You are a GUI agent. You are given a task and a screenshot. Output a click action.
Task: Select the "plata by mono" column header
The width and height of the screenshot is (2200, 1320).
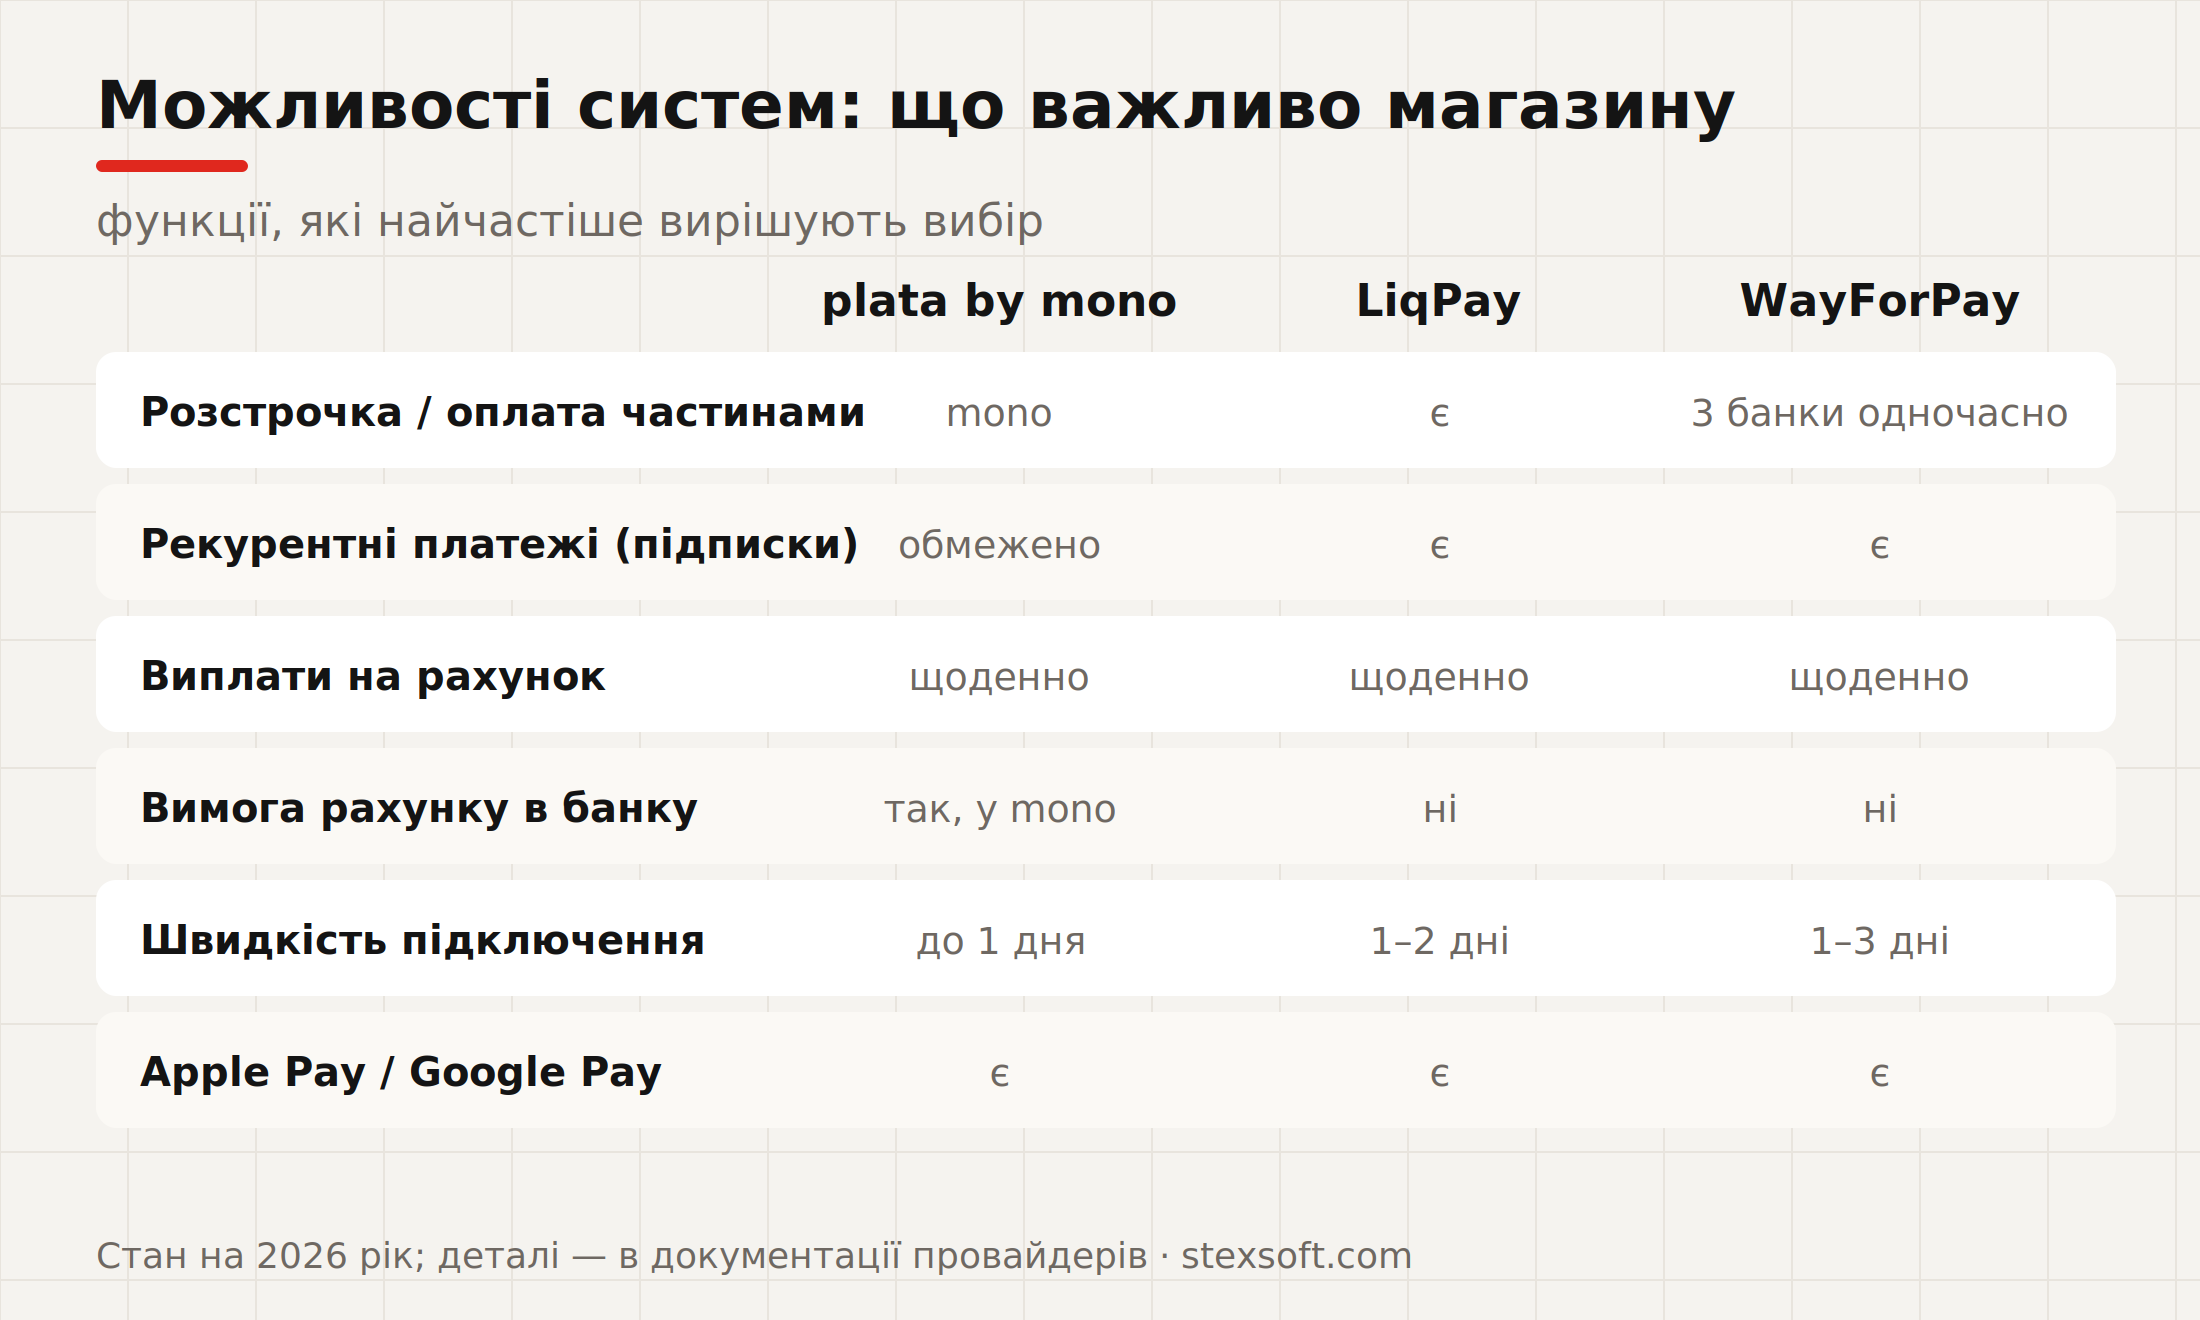[999, 301]
